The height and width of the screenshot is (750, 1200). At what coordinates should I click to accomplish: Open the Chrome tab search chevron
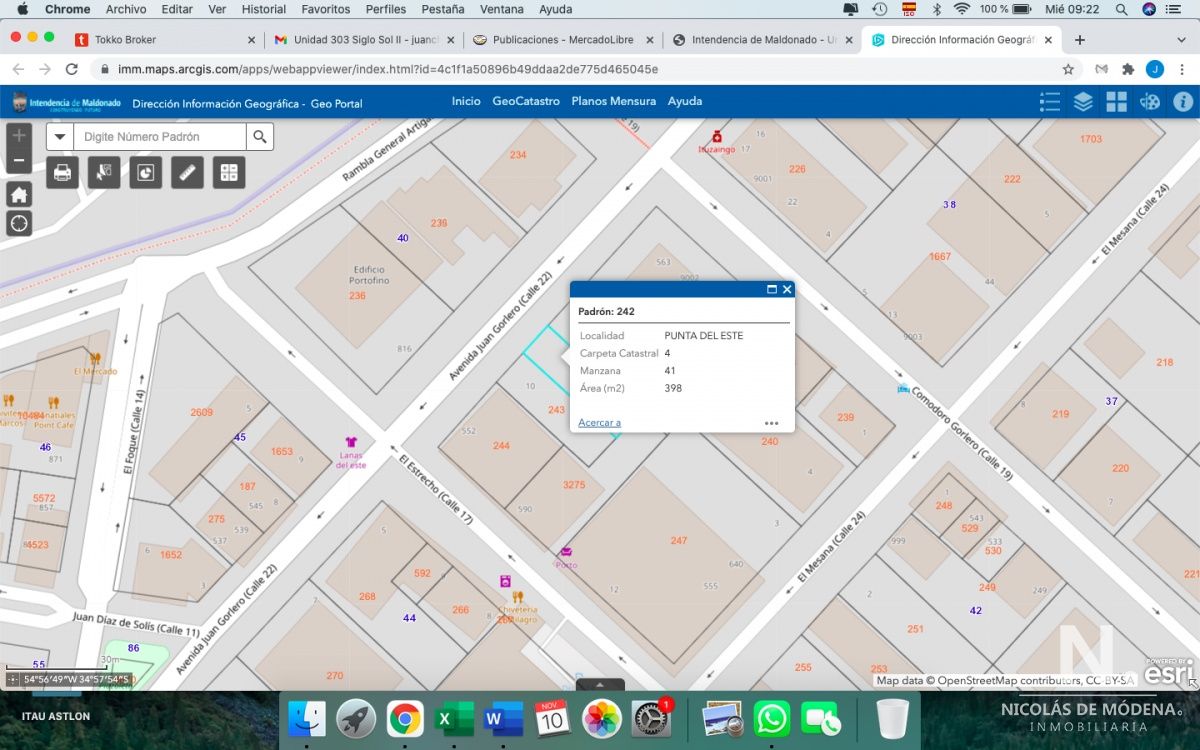[x=1180, y=40]
